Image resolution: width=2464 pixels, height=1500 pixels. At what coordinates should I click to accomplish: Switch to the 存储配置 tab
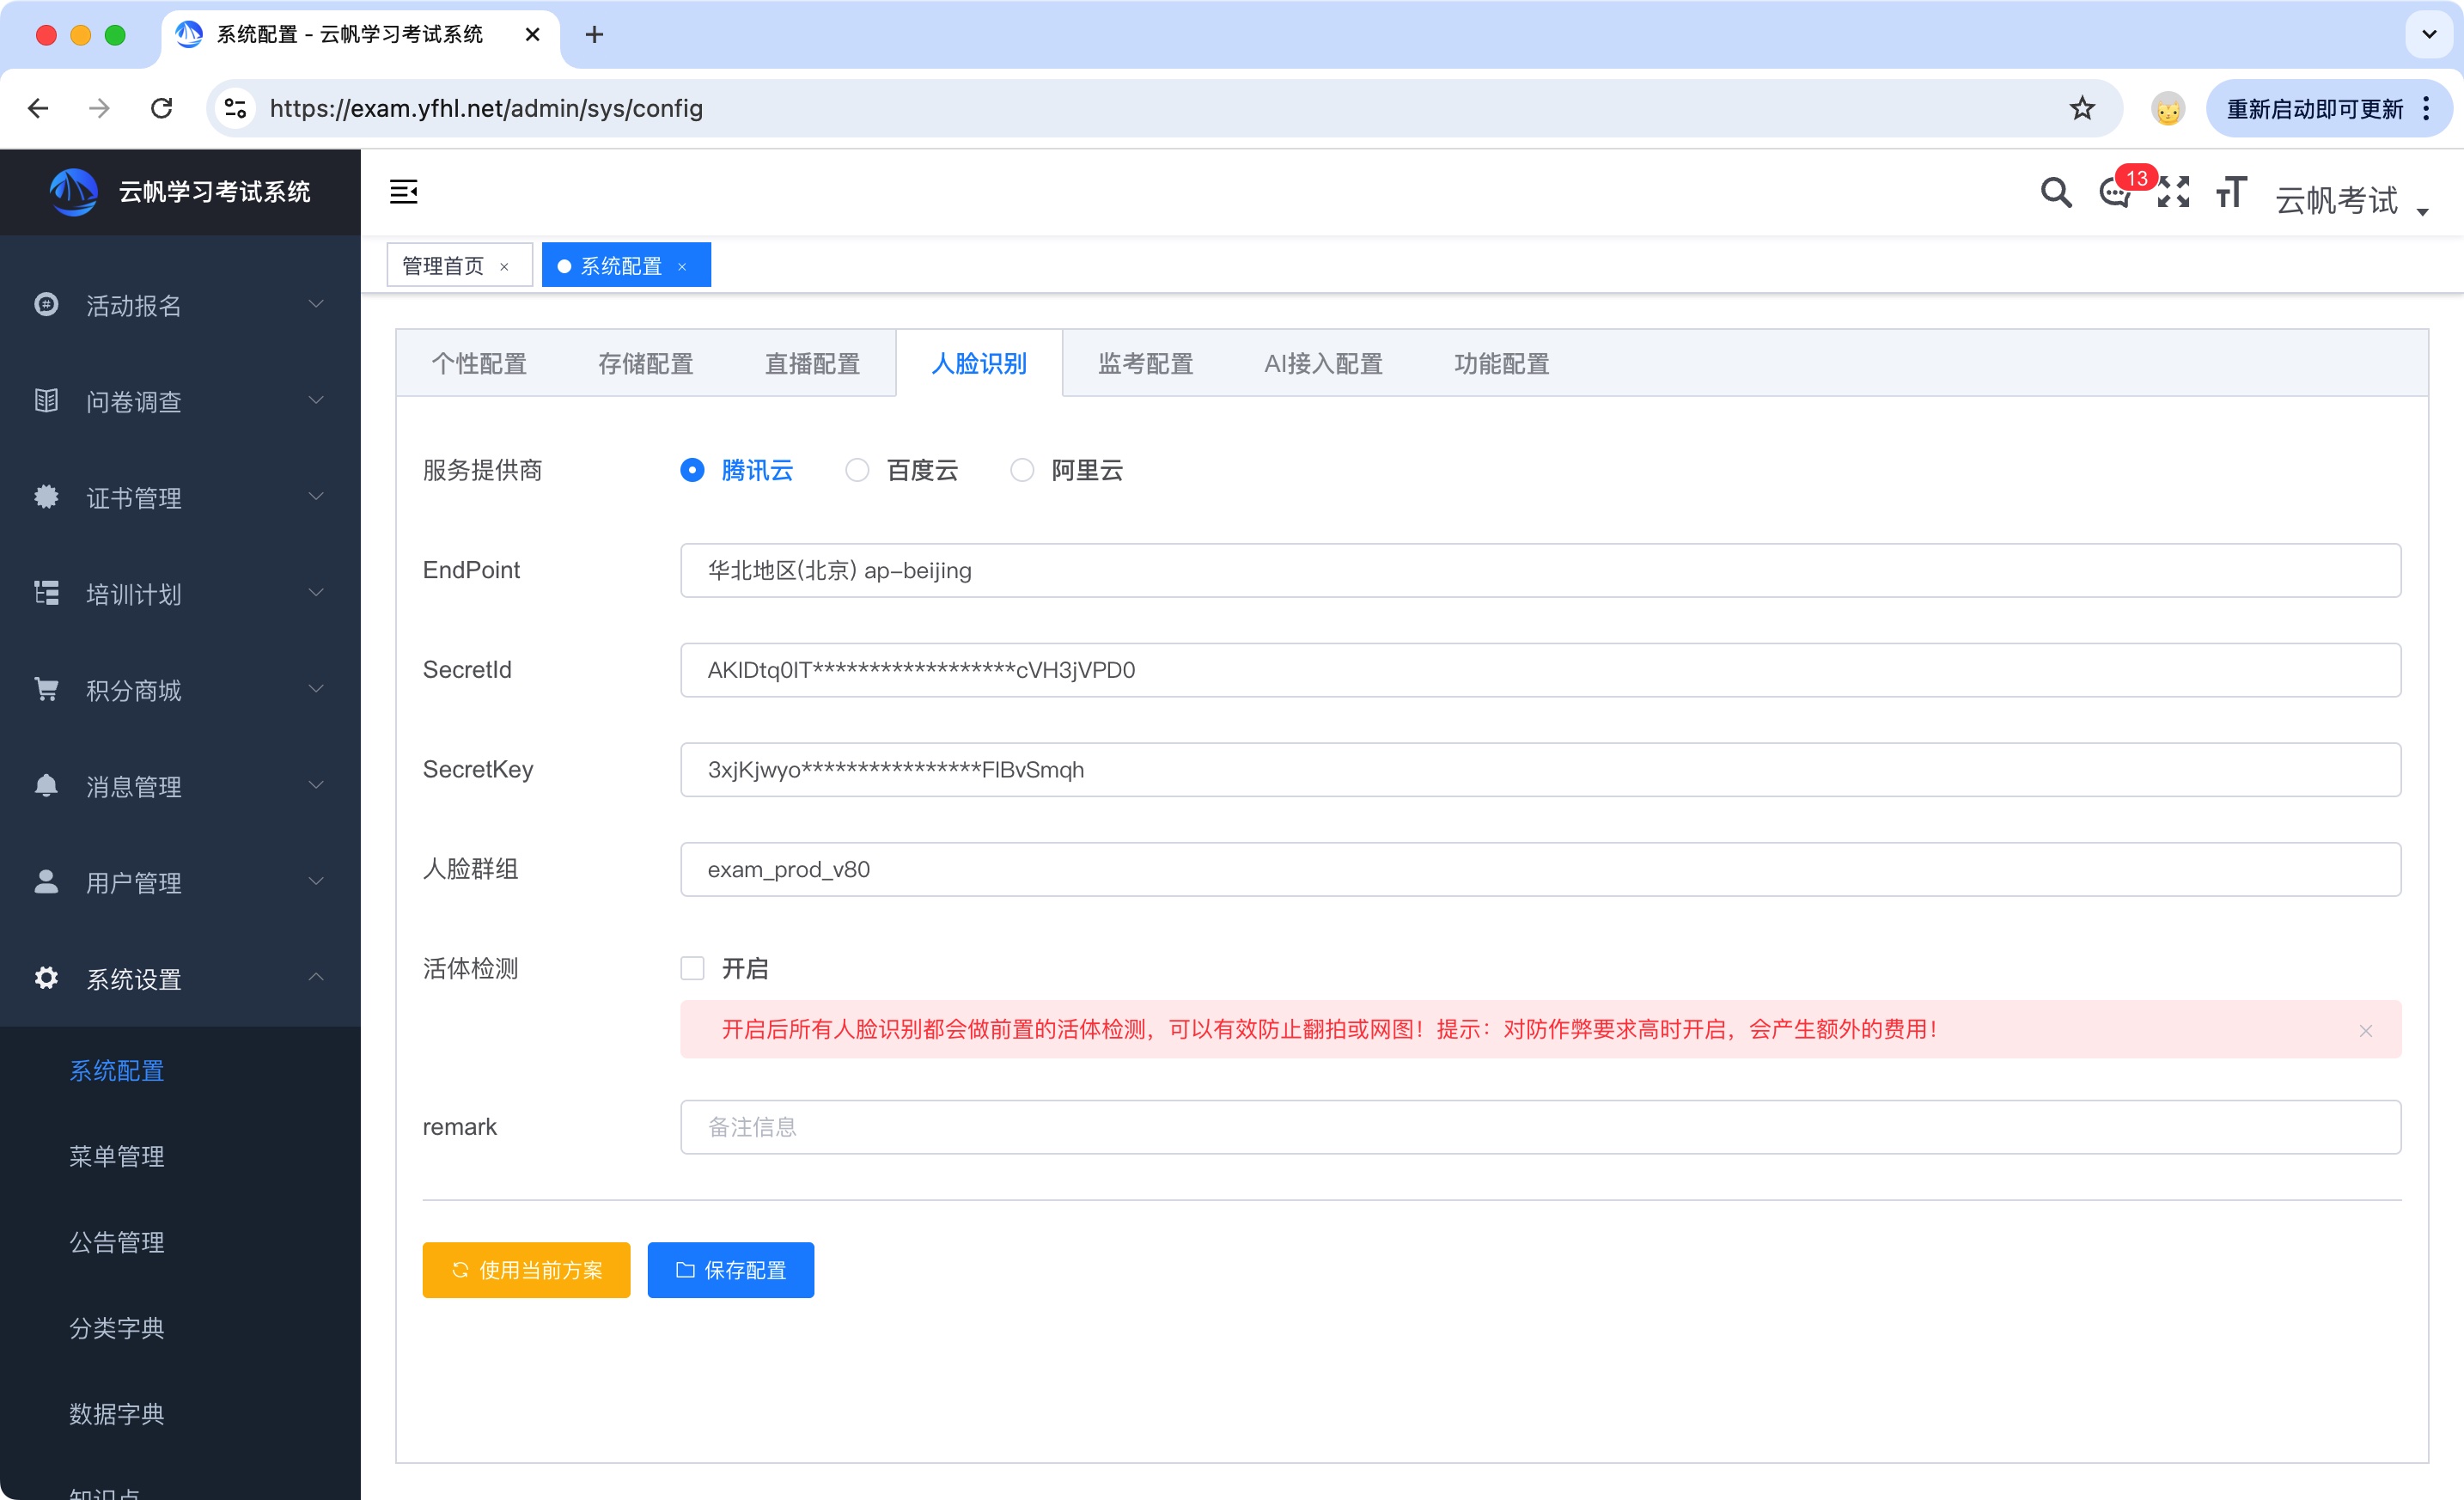pyautogui.click(x=645, y=363)
